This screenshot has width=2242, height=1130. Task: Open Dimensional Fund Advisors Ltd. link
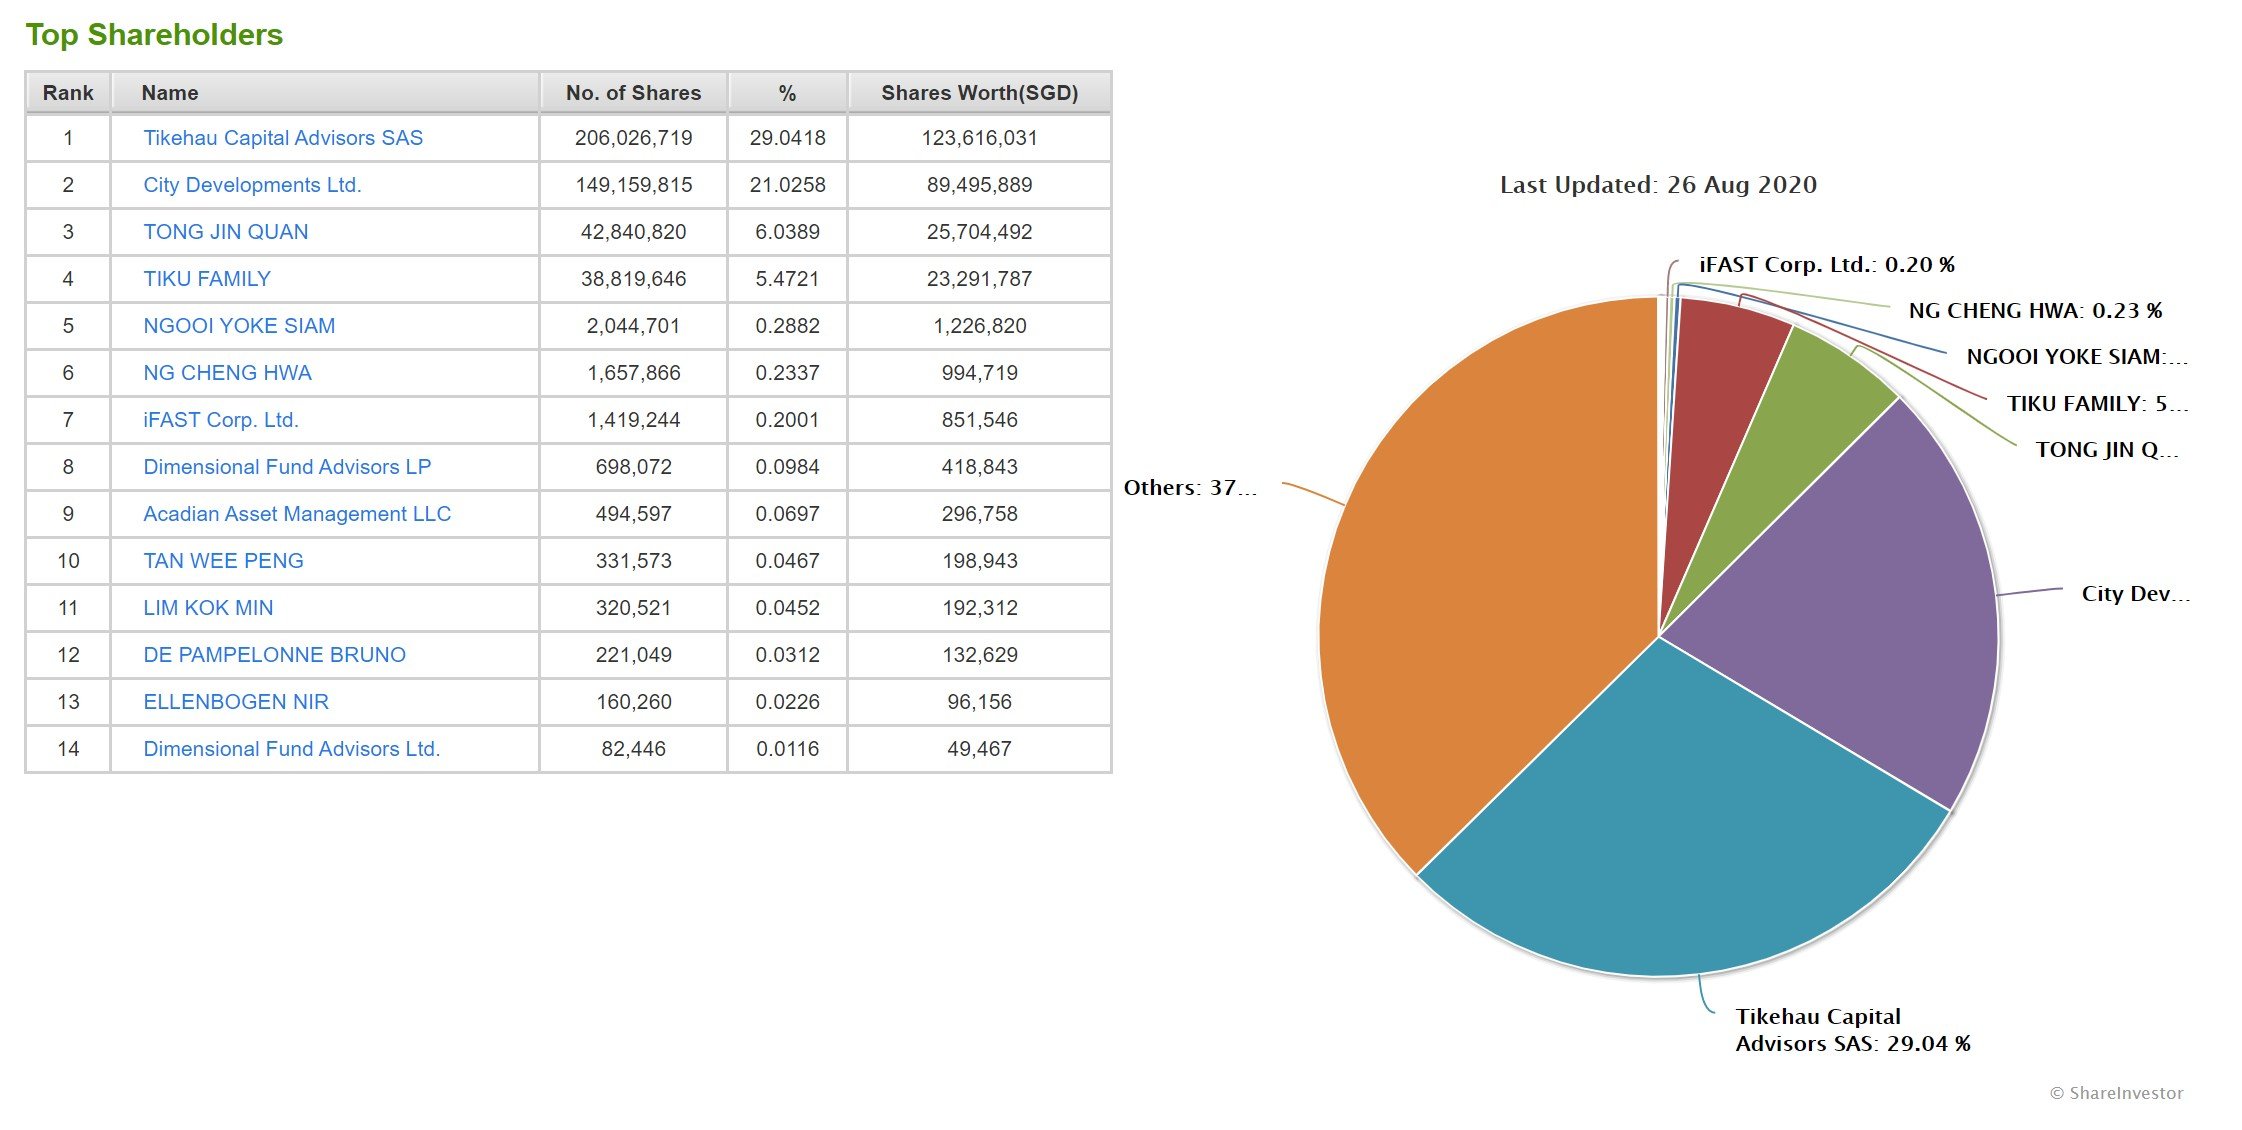coord(292,749)
